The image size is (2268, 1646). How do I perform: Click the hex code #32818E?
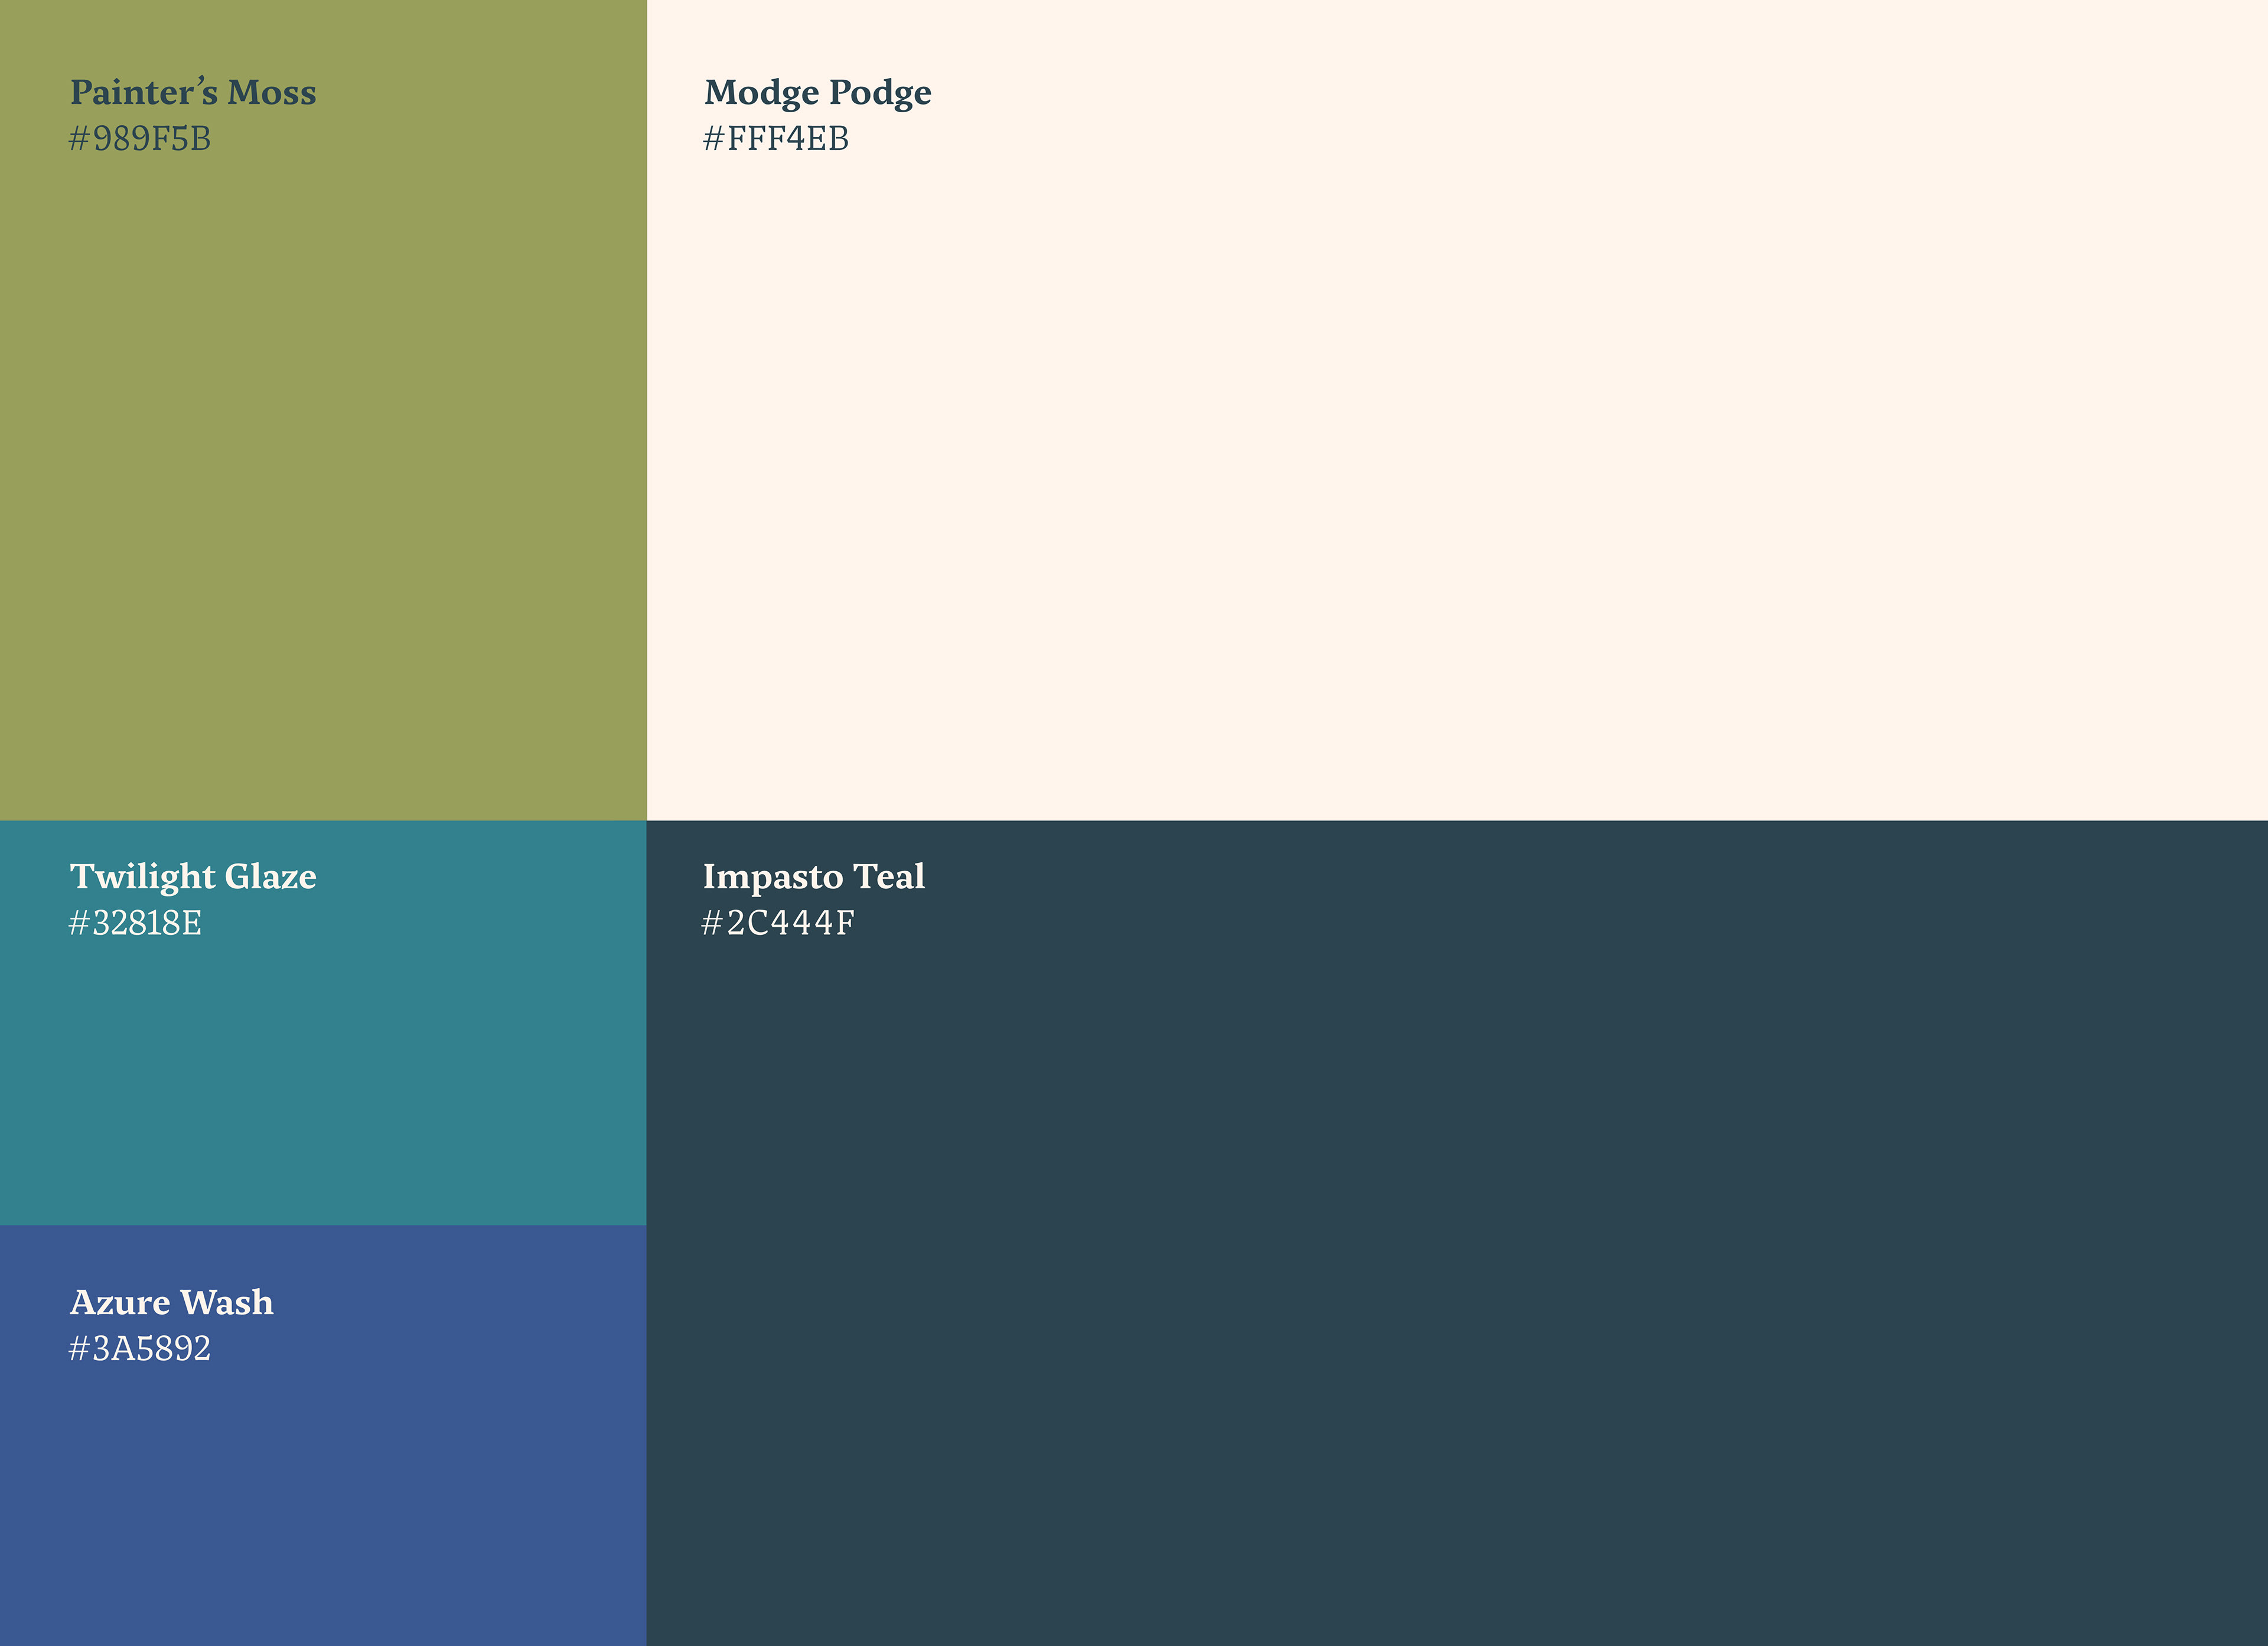(x=135, y=923)
